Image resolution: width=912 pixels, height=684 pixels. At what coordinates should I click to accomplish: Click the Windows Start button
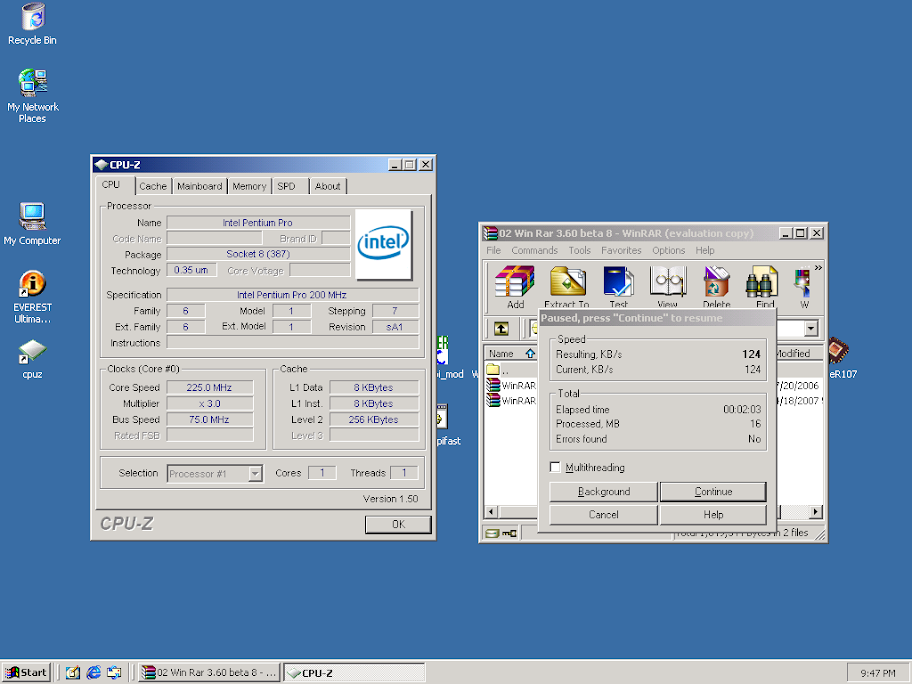pyautogui.click(x=26, y=672)
